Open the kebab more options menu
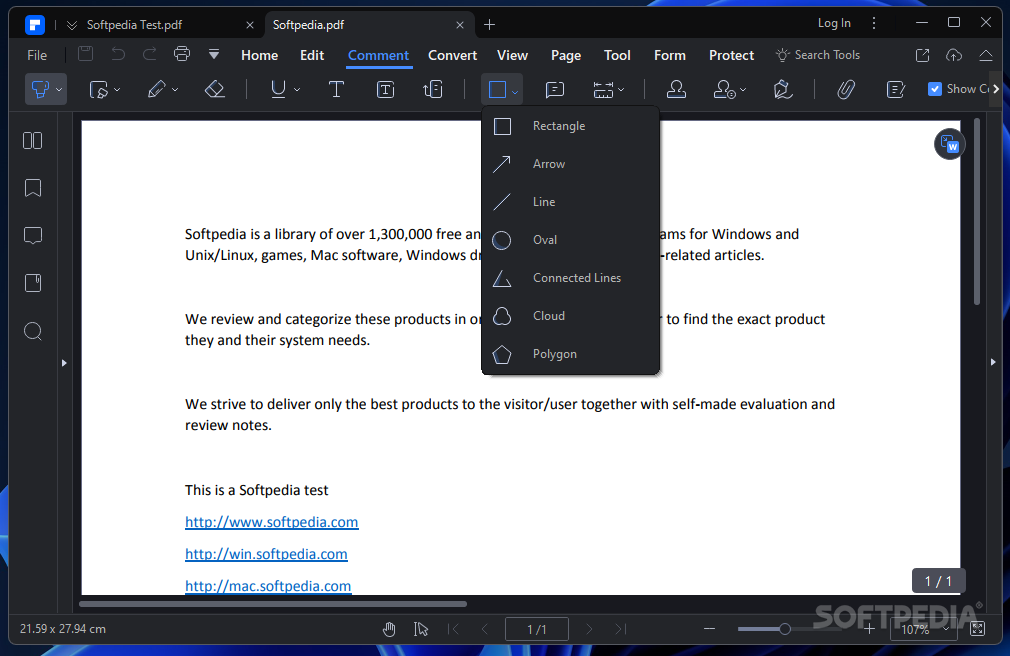 [x=873, y=23]
